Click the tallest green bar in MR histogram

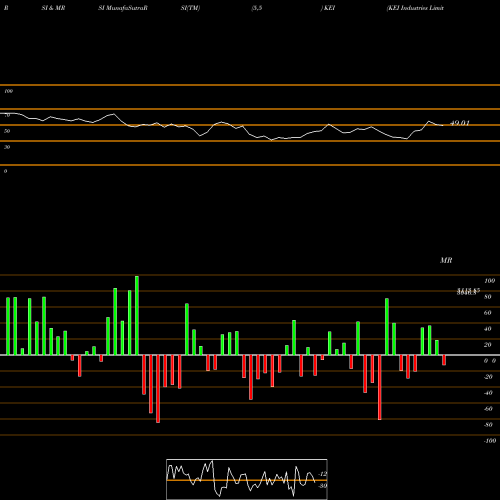[x=137, y=315]
